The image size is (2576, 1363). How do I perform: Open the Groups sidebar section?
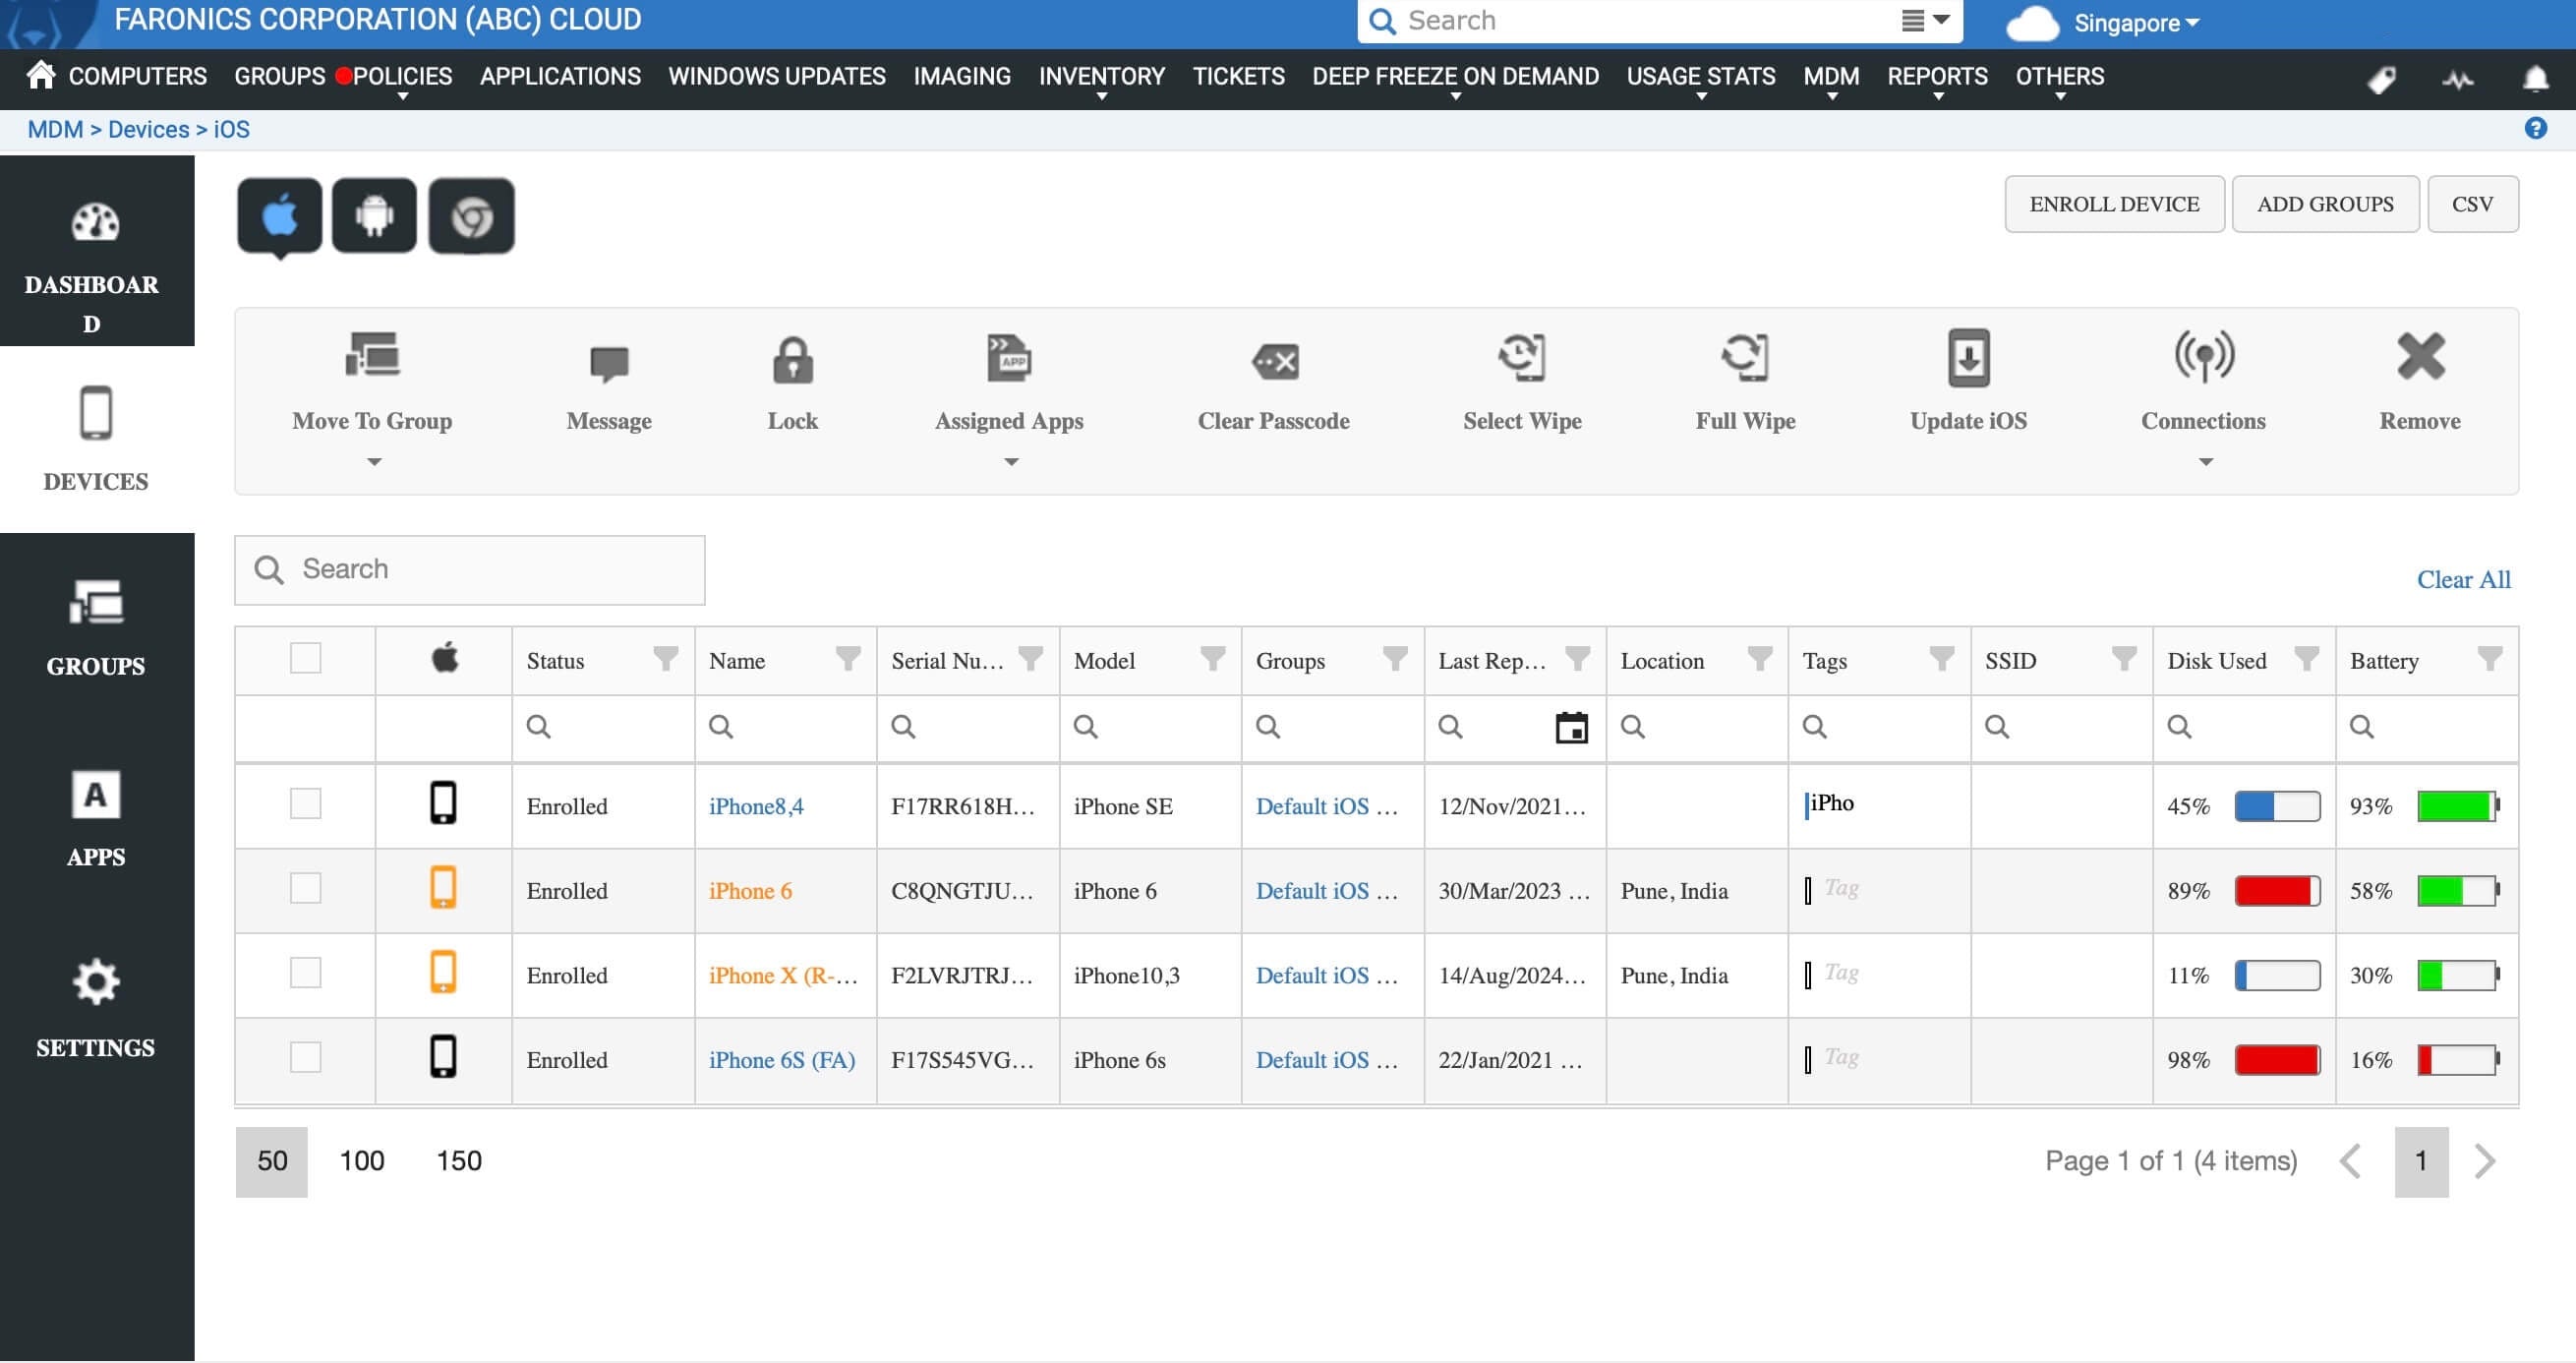(96, 628)
